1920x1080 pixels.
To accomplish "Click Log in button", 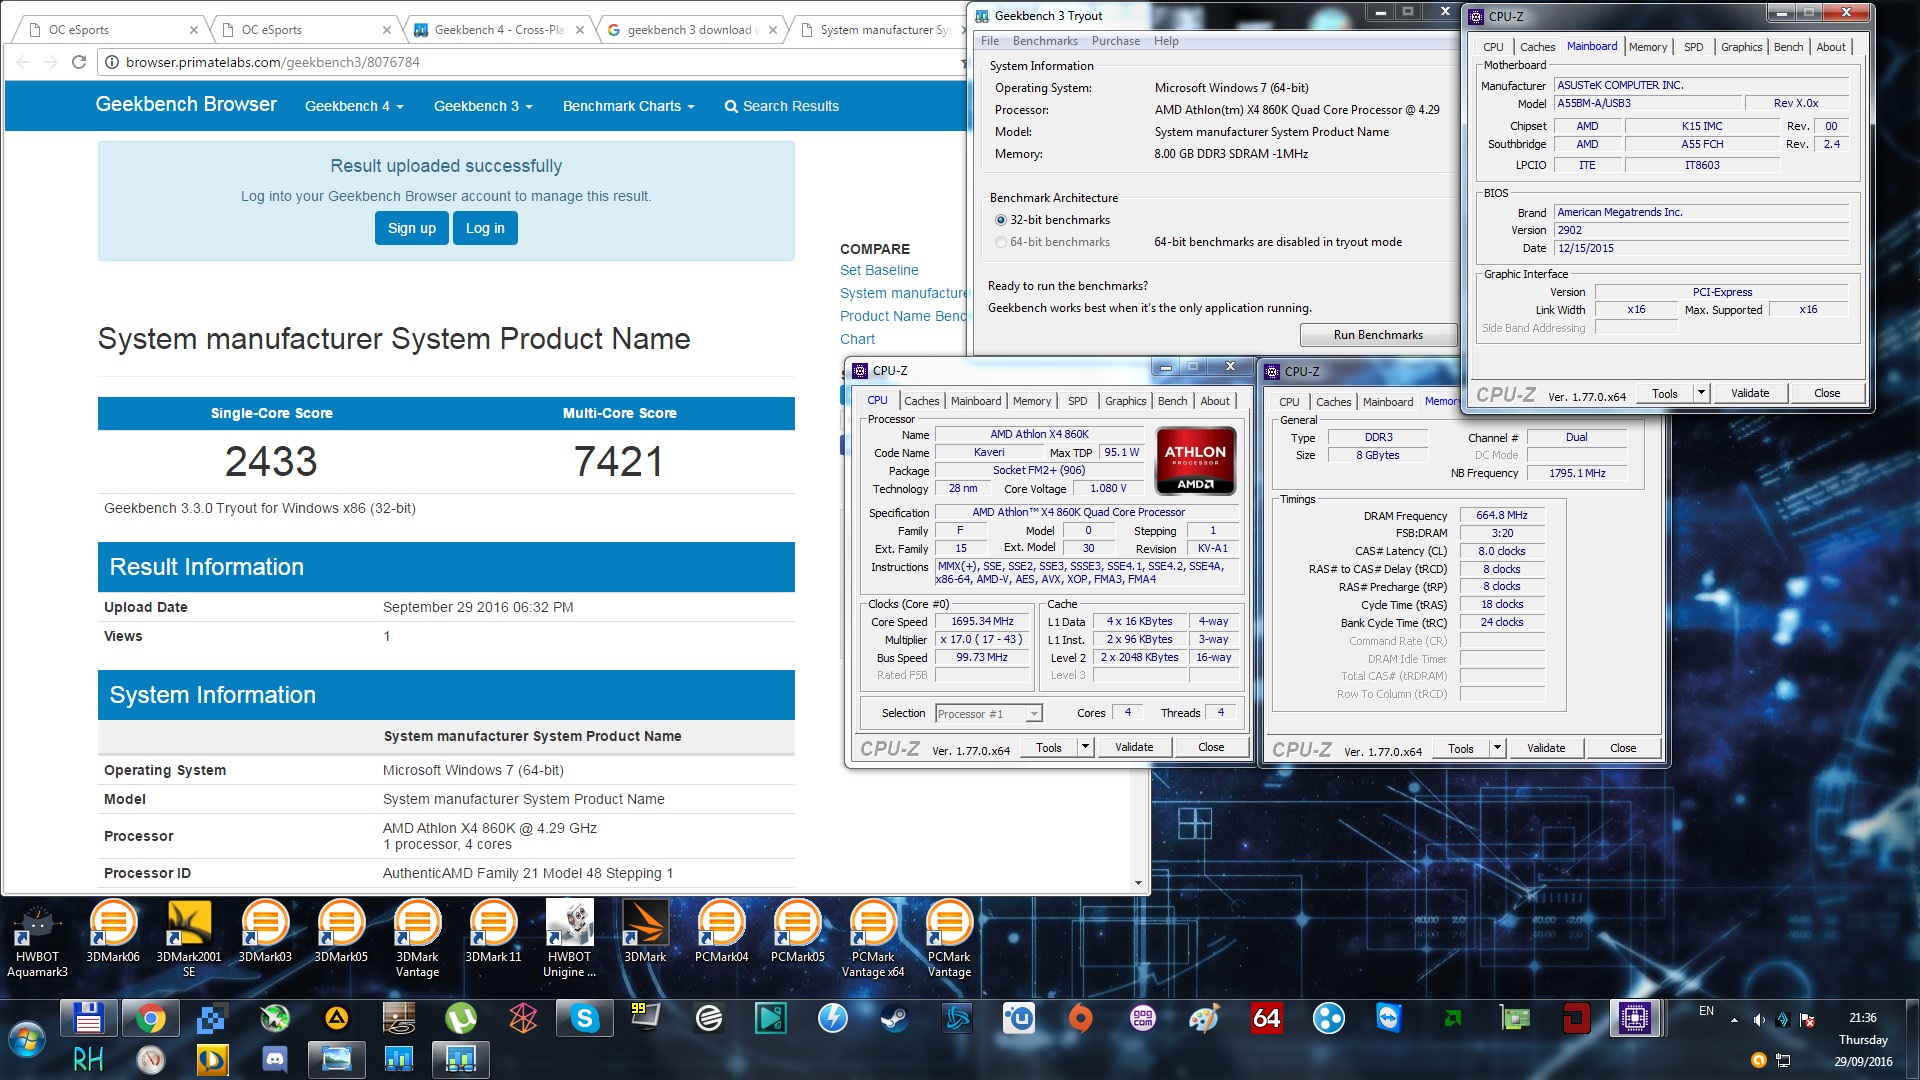I will [485, 228].
